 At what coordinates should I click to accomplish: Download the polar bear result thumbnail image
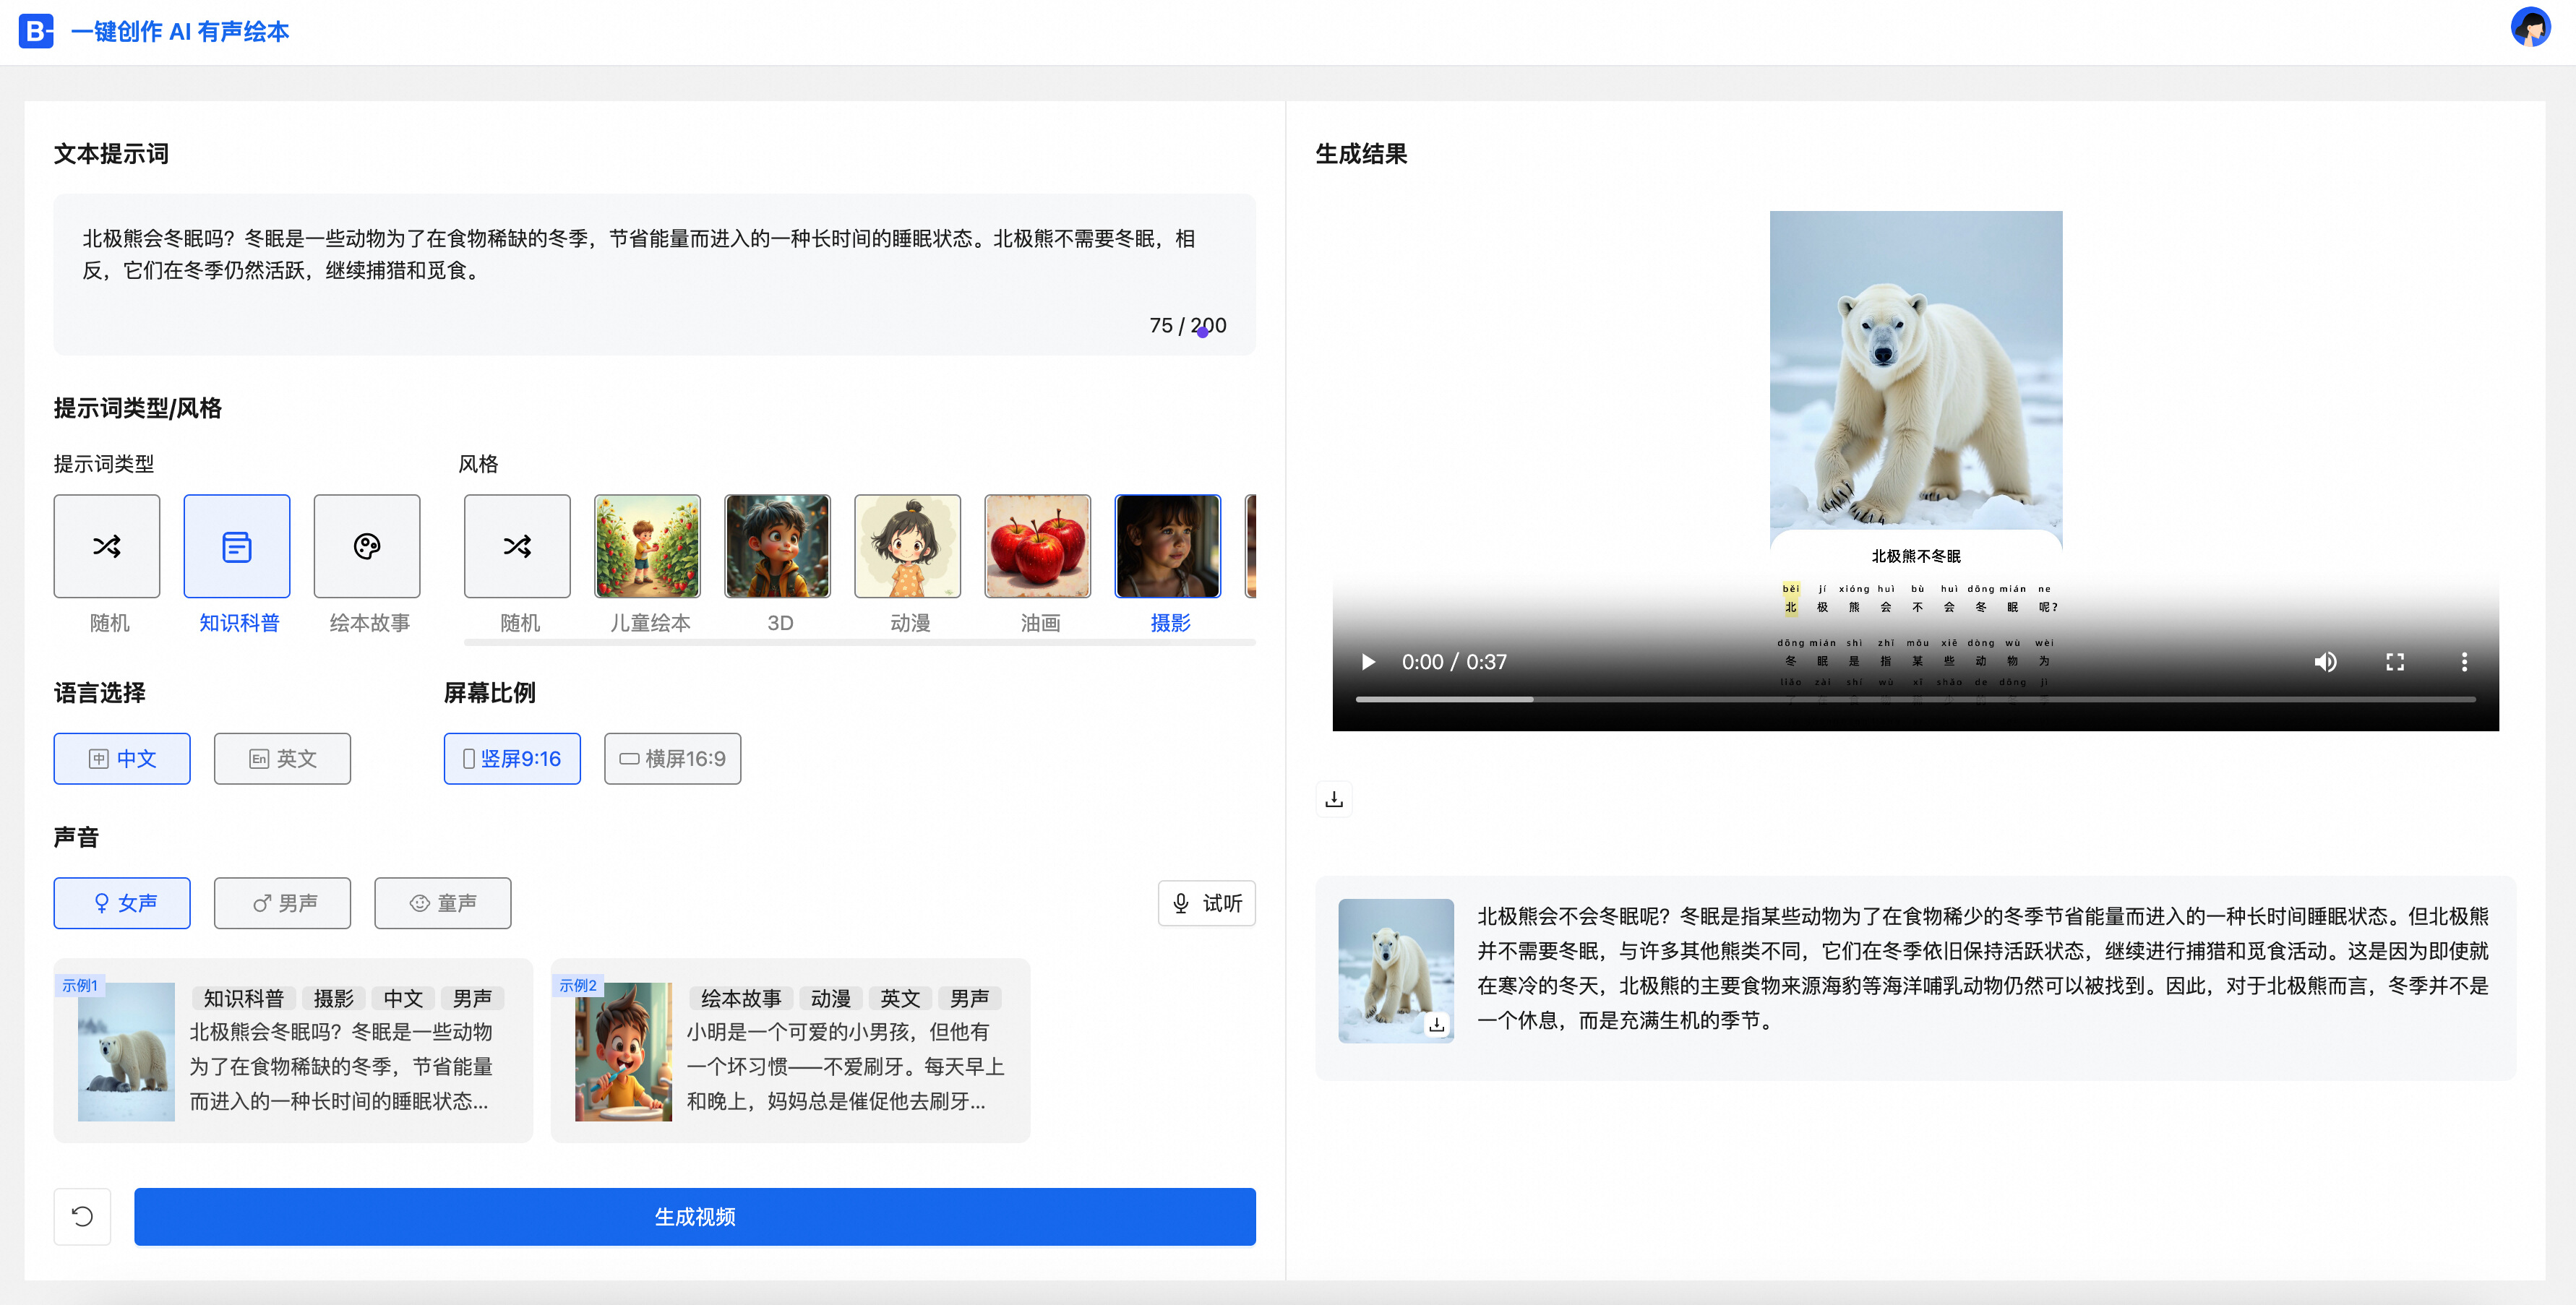point(1437,1025)
